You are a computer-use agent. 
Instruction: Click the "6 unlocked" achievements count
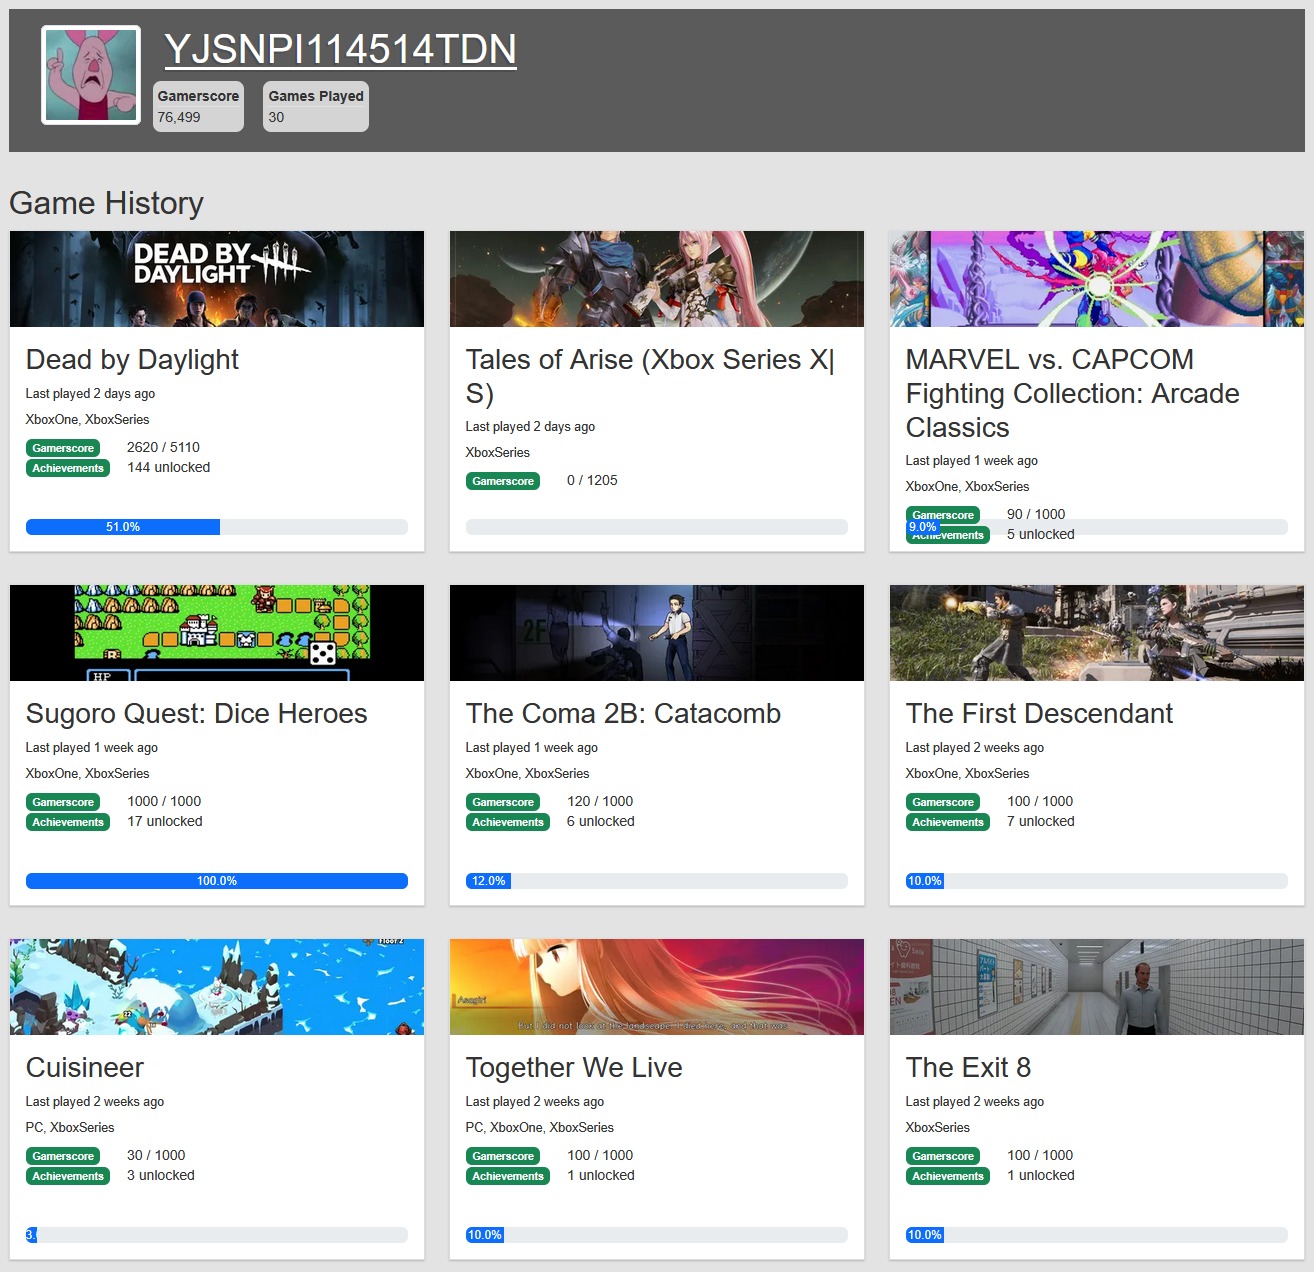[601, 821]
